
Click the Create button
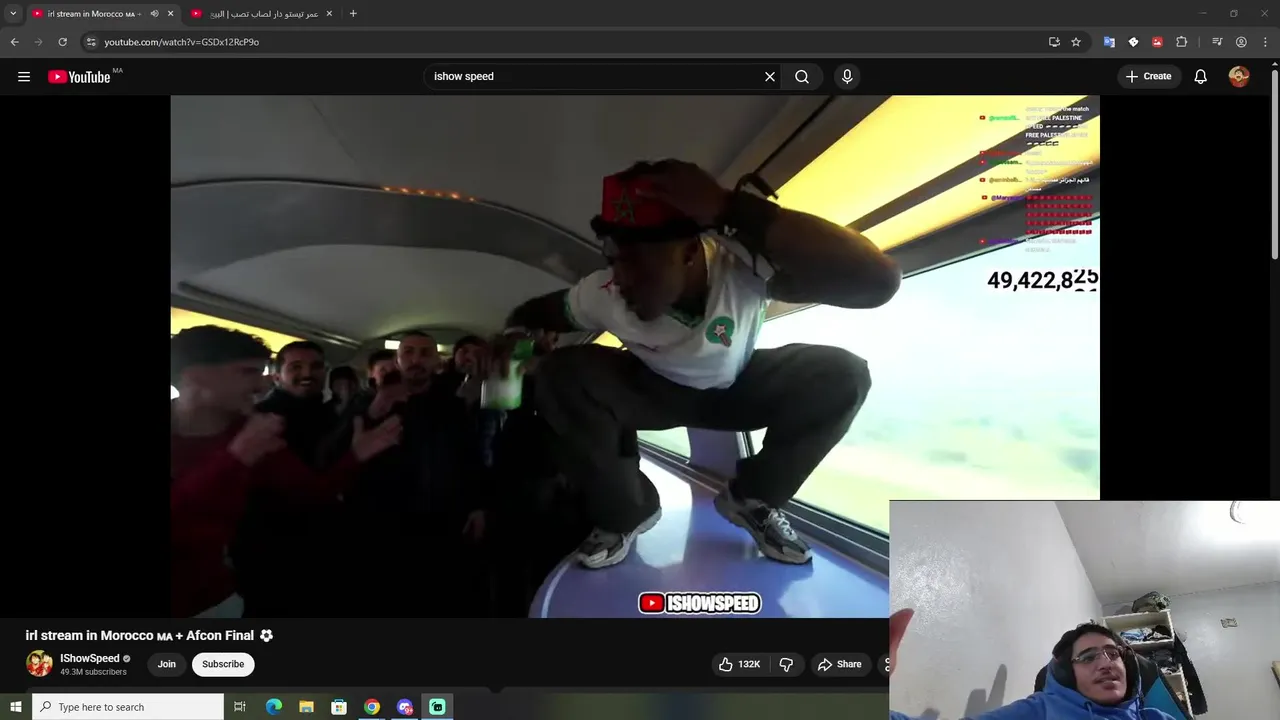[1148, 77]
